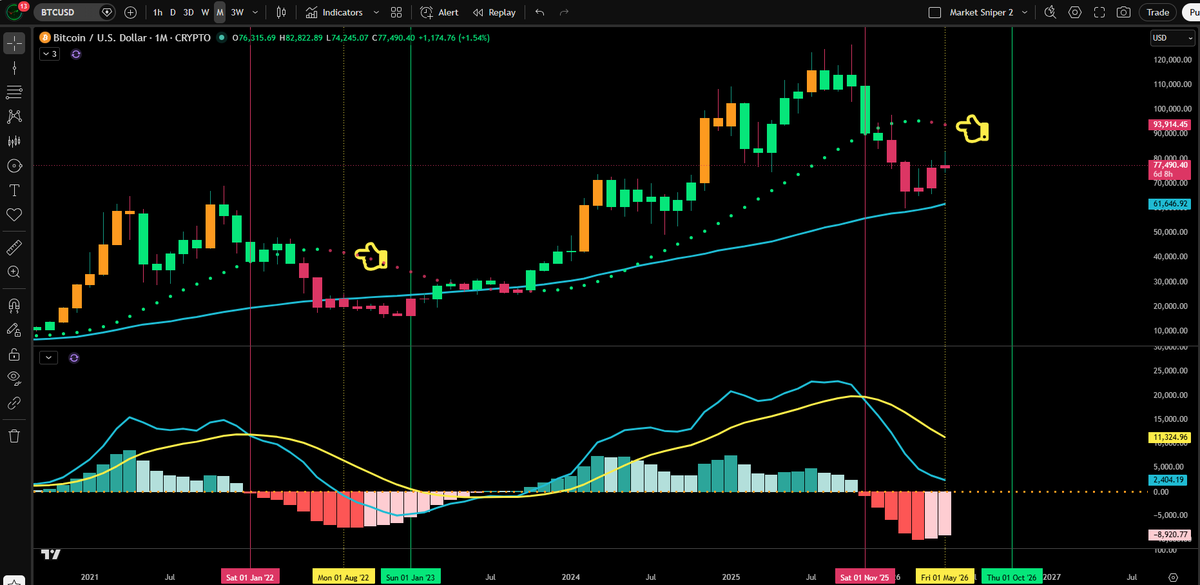Screen dimensions: 1200x585
Task: Open the forecasting and measurement tools
Action: point(14,141)
